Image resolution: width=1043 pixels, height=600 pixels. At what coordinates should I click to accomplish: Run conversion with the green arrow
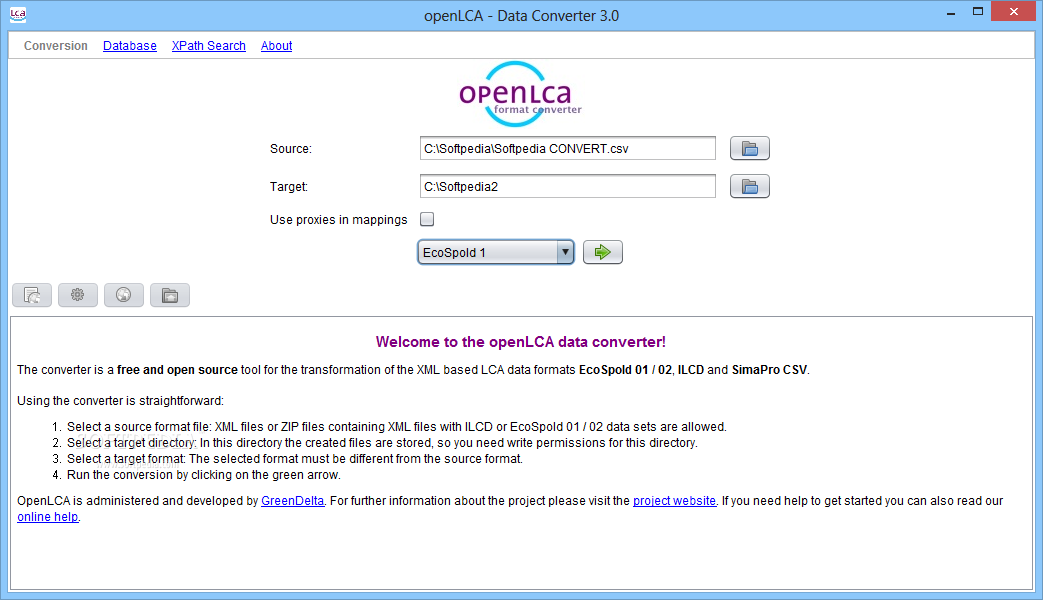(x=603, y=252)
